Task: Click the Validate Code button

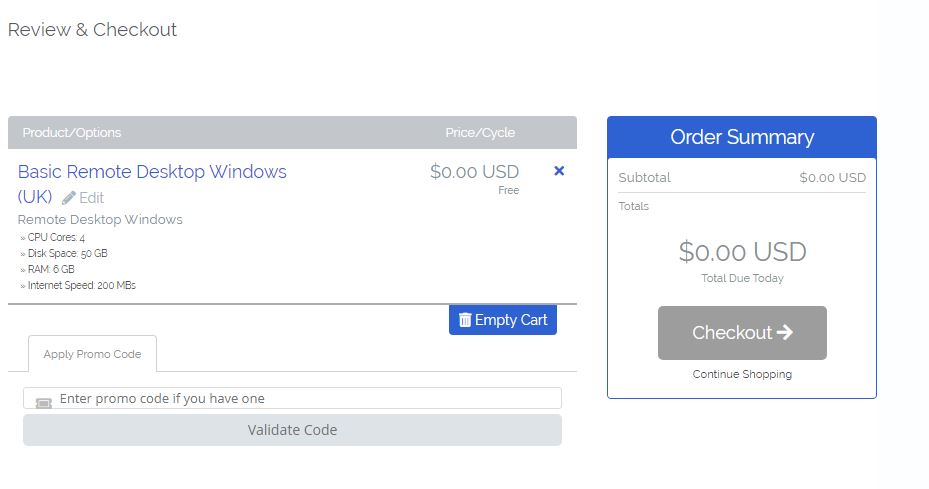Action: point(292,430)
